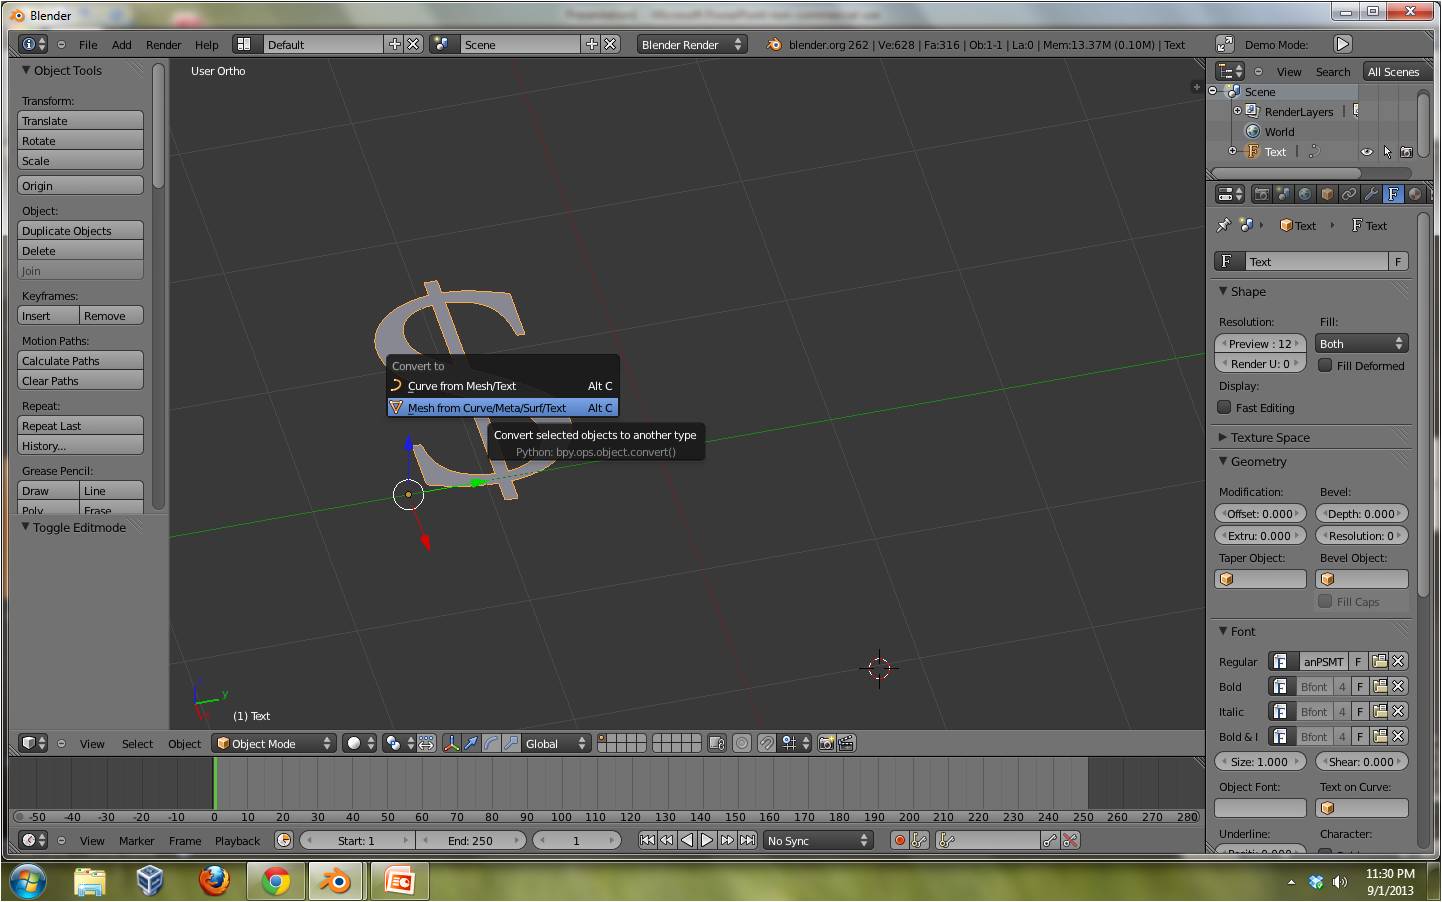This screenshot has width=1442, height=902.
Task: Toggle Regular font fake user F button
Action: point(1358,661)
